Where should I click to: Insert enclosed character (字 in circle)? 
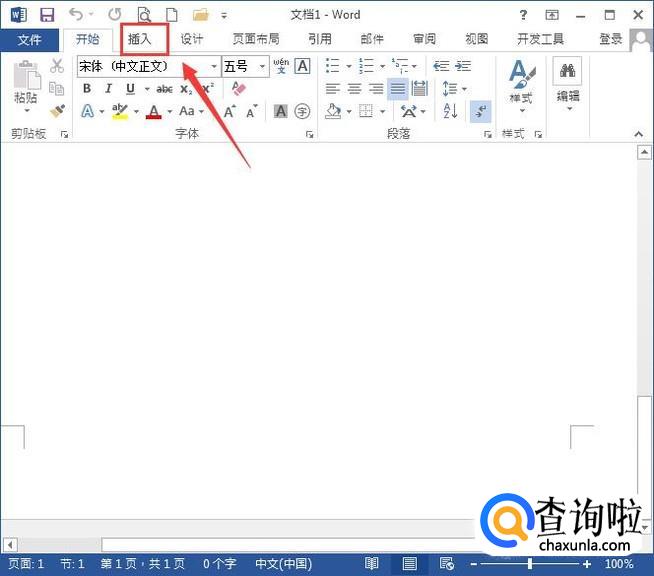pos(302,111)
